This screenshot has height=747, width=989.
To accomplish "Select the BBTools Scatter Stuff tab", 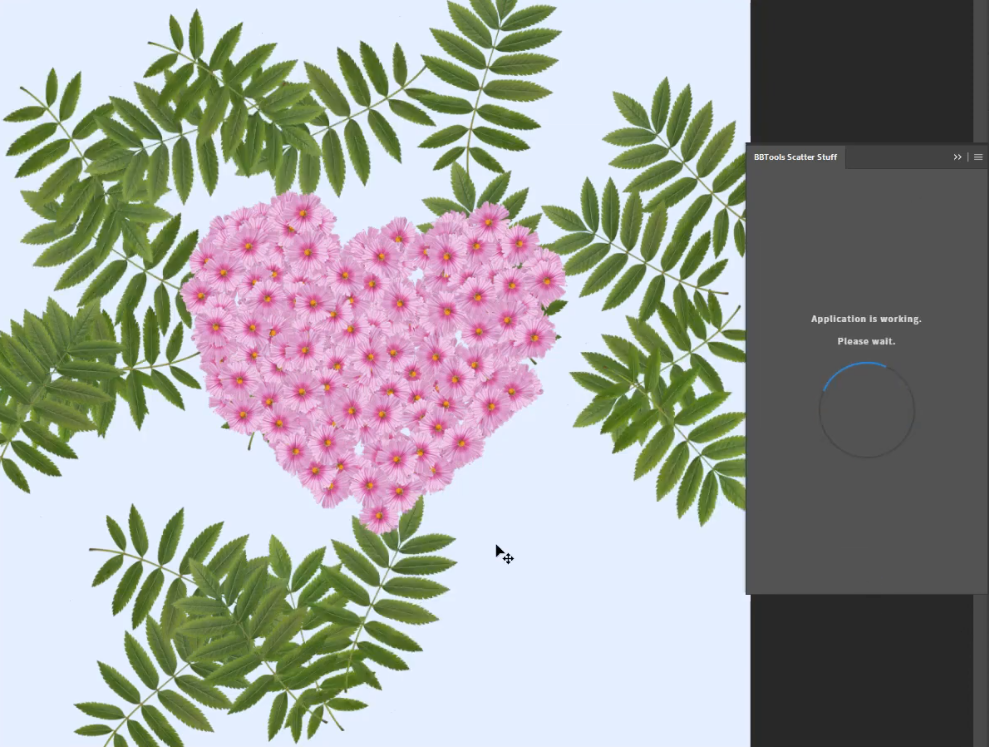I will [x=796, y=157].
